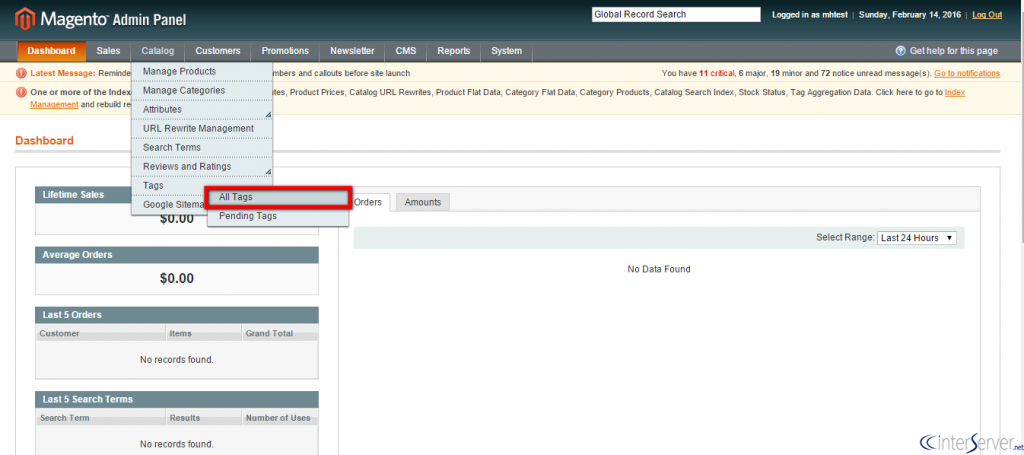Select Google Sitemap menu entry
The image size is (1024, 455).
tap(168, 205)
